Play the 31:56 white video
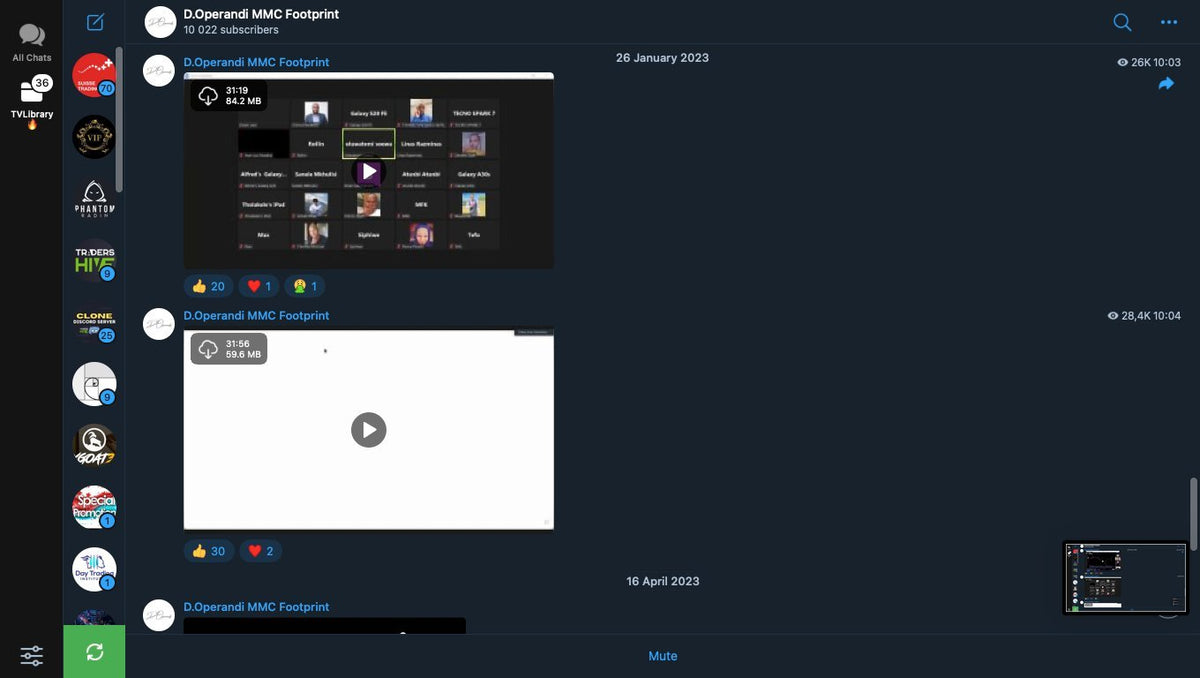Image resolution: width=1200 pixels, height=678 pixels. click(369, 430)
